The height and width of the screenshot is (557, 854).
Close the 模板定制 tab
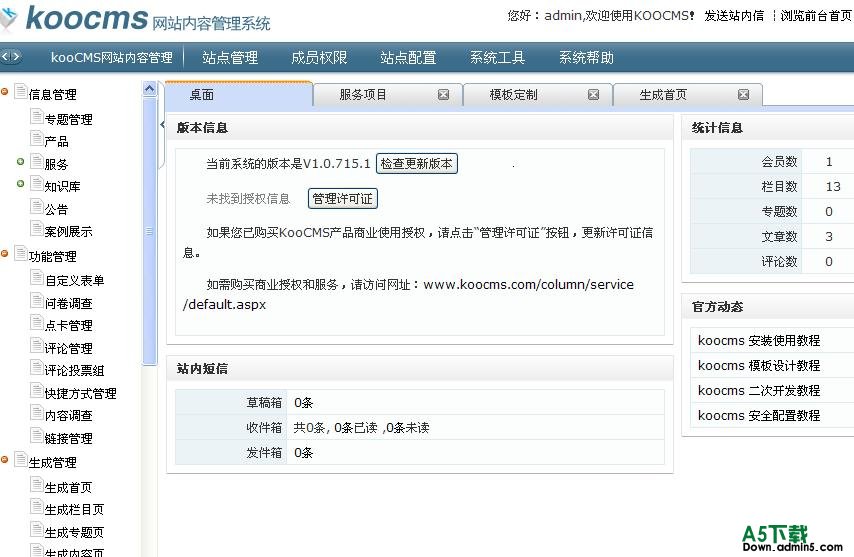(593, 95)
